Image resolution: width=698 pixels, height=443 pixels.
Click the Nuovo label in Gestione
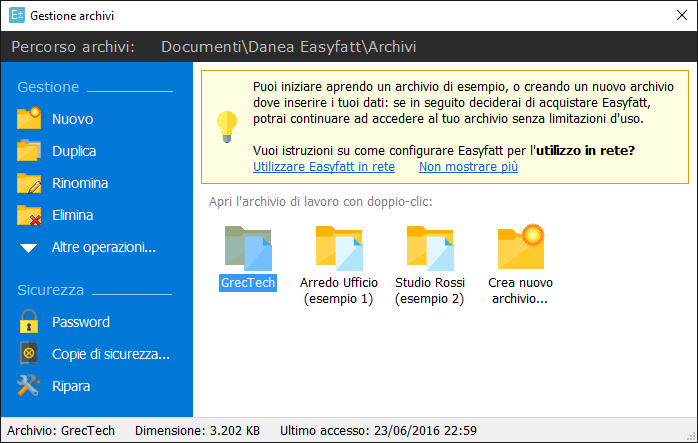point(73,119)
